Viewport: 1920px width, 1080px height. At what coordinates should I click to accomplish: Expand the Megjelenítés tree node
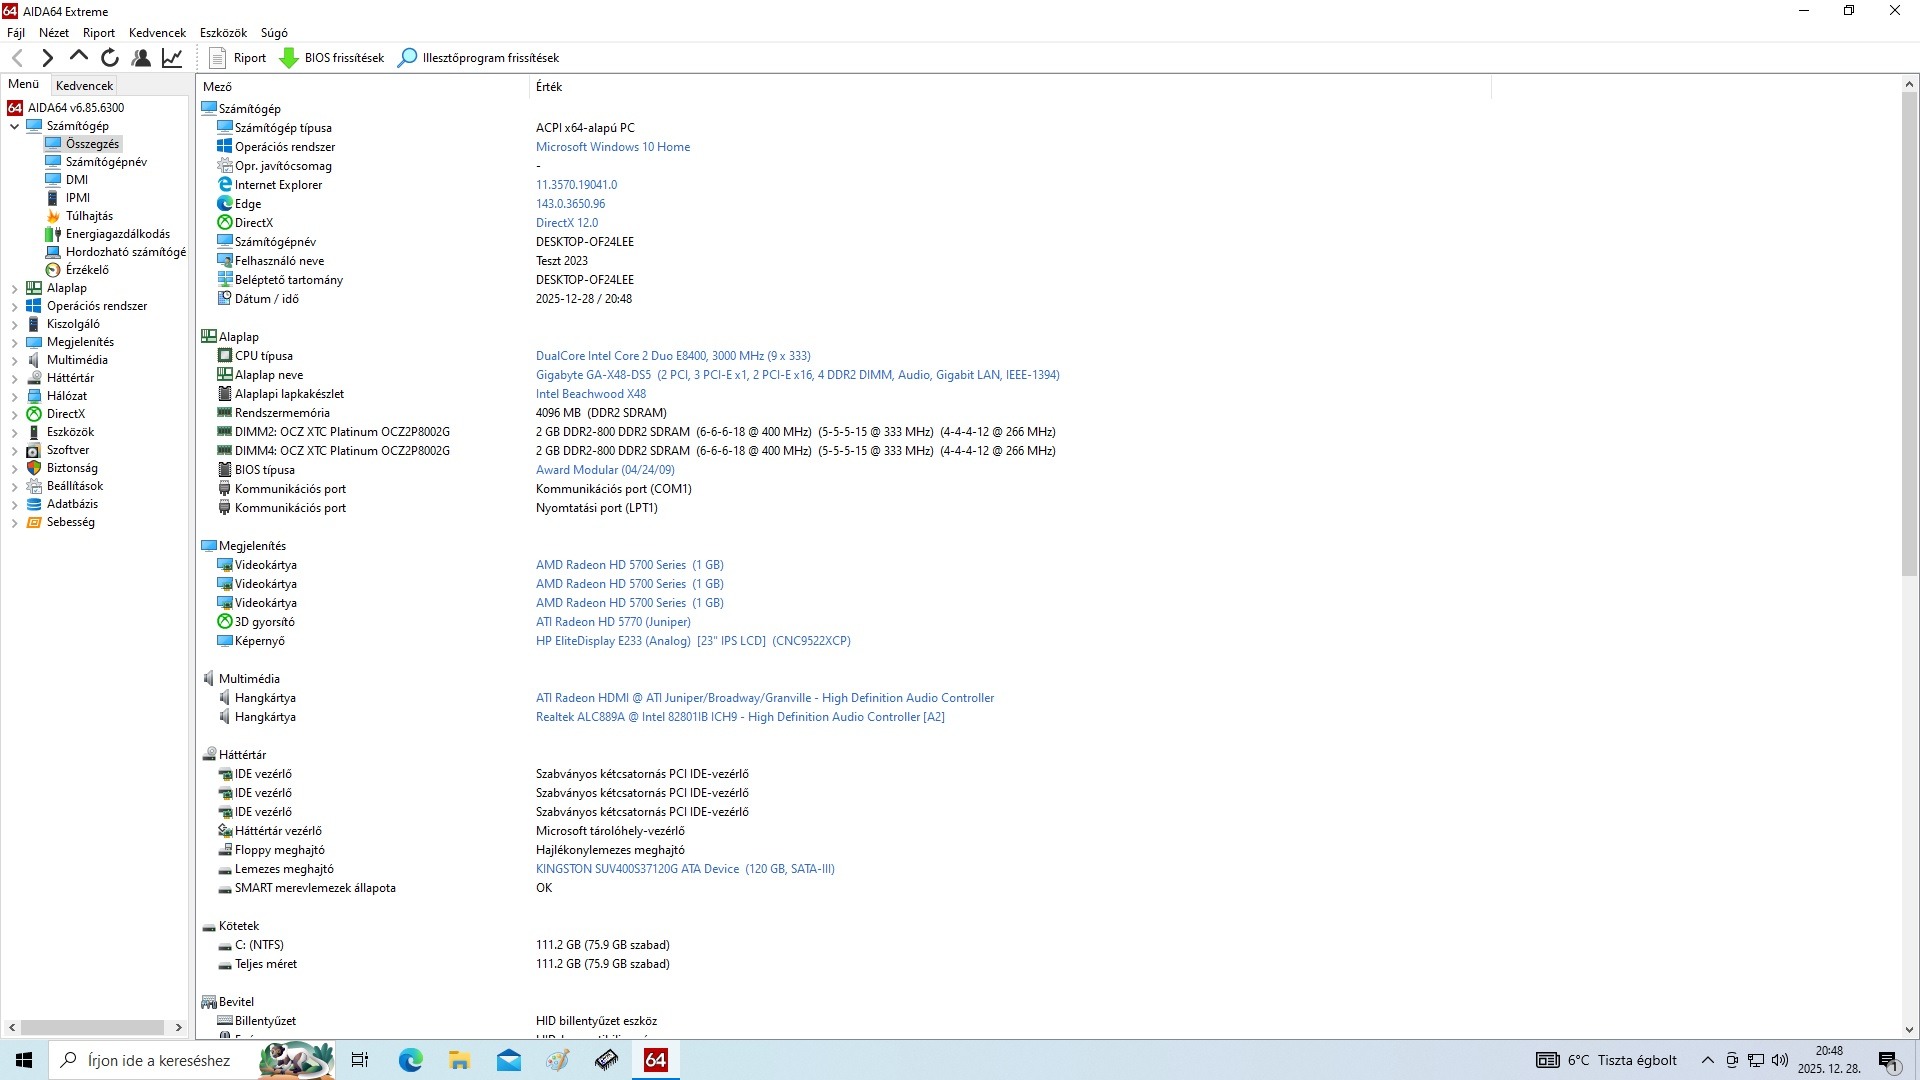click(x=15, y=342)
